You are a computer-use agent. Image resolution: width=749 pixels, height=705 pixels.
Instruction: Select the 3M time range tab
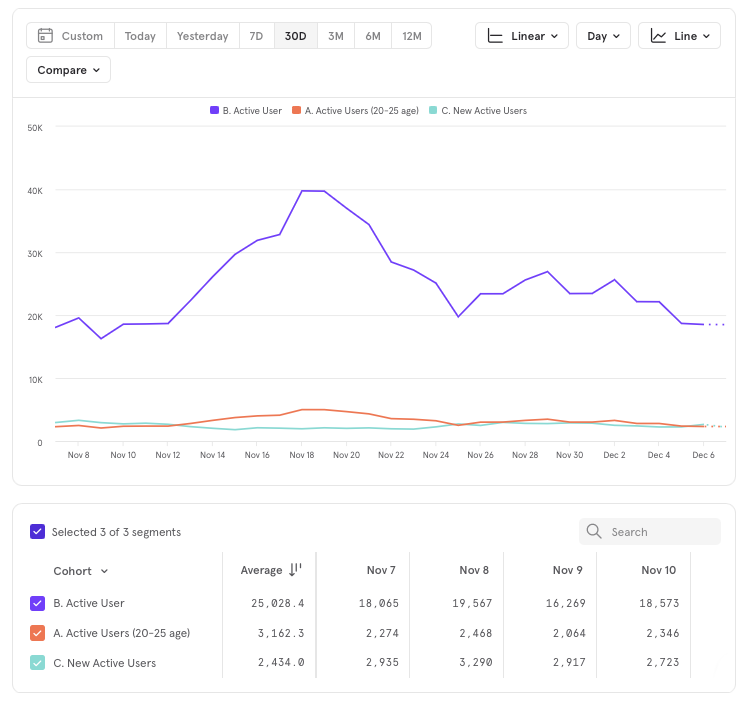pos(335,36)
